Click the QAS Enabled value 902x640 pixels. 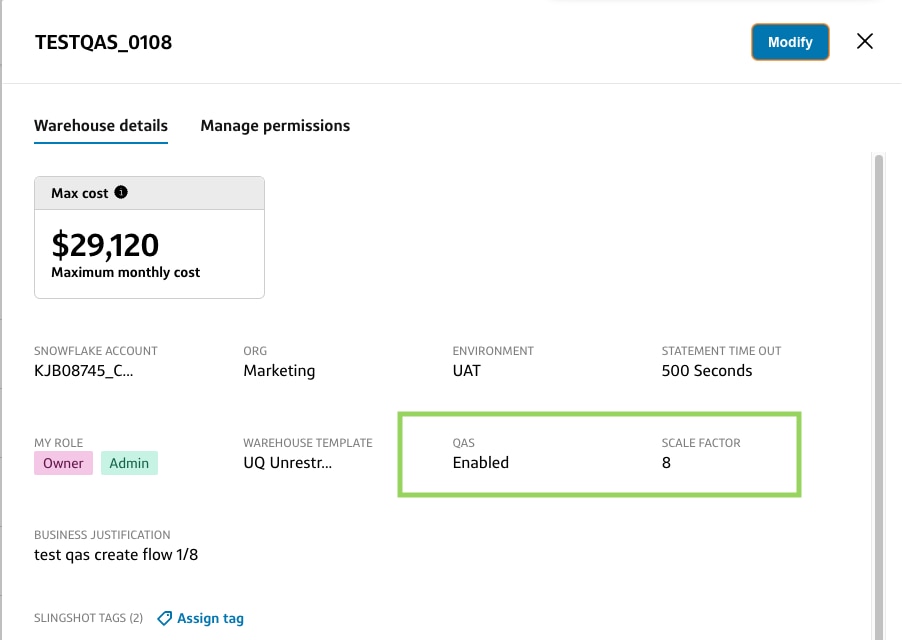480,462
